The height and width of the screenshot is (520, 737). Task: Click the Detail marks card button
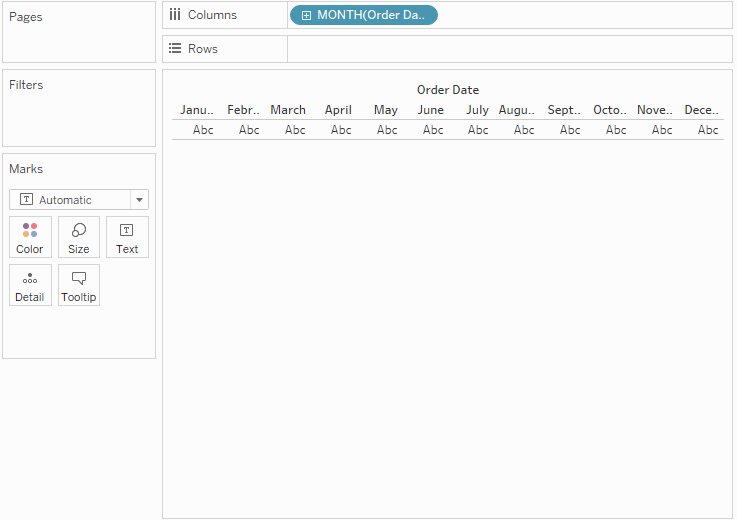point(30,285)
